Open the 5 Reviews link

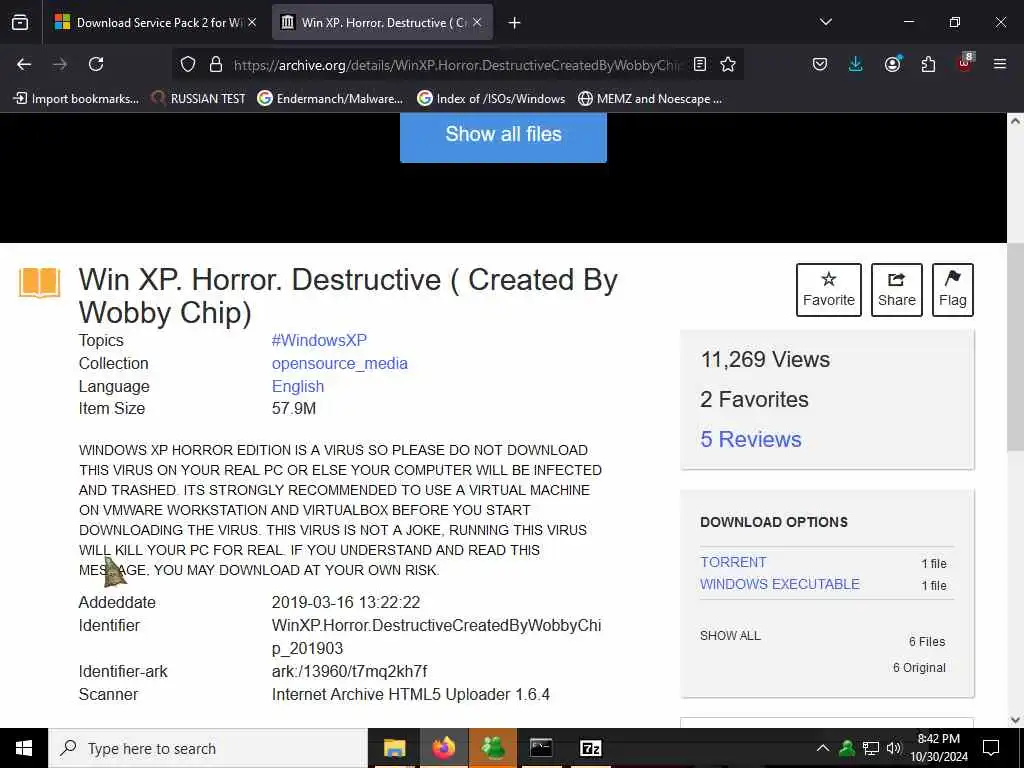point(751,439)
